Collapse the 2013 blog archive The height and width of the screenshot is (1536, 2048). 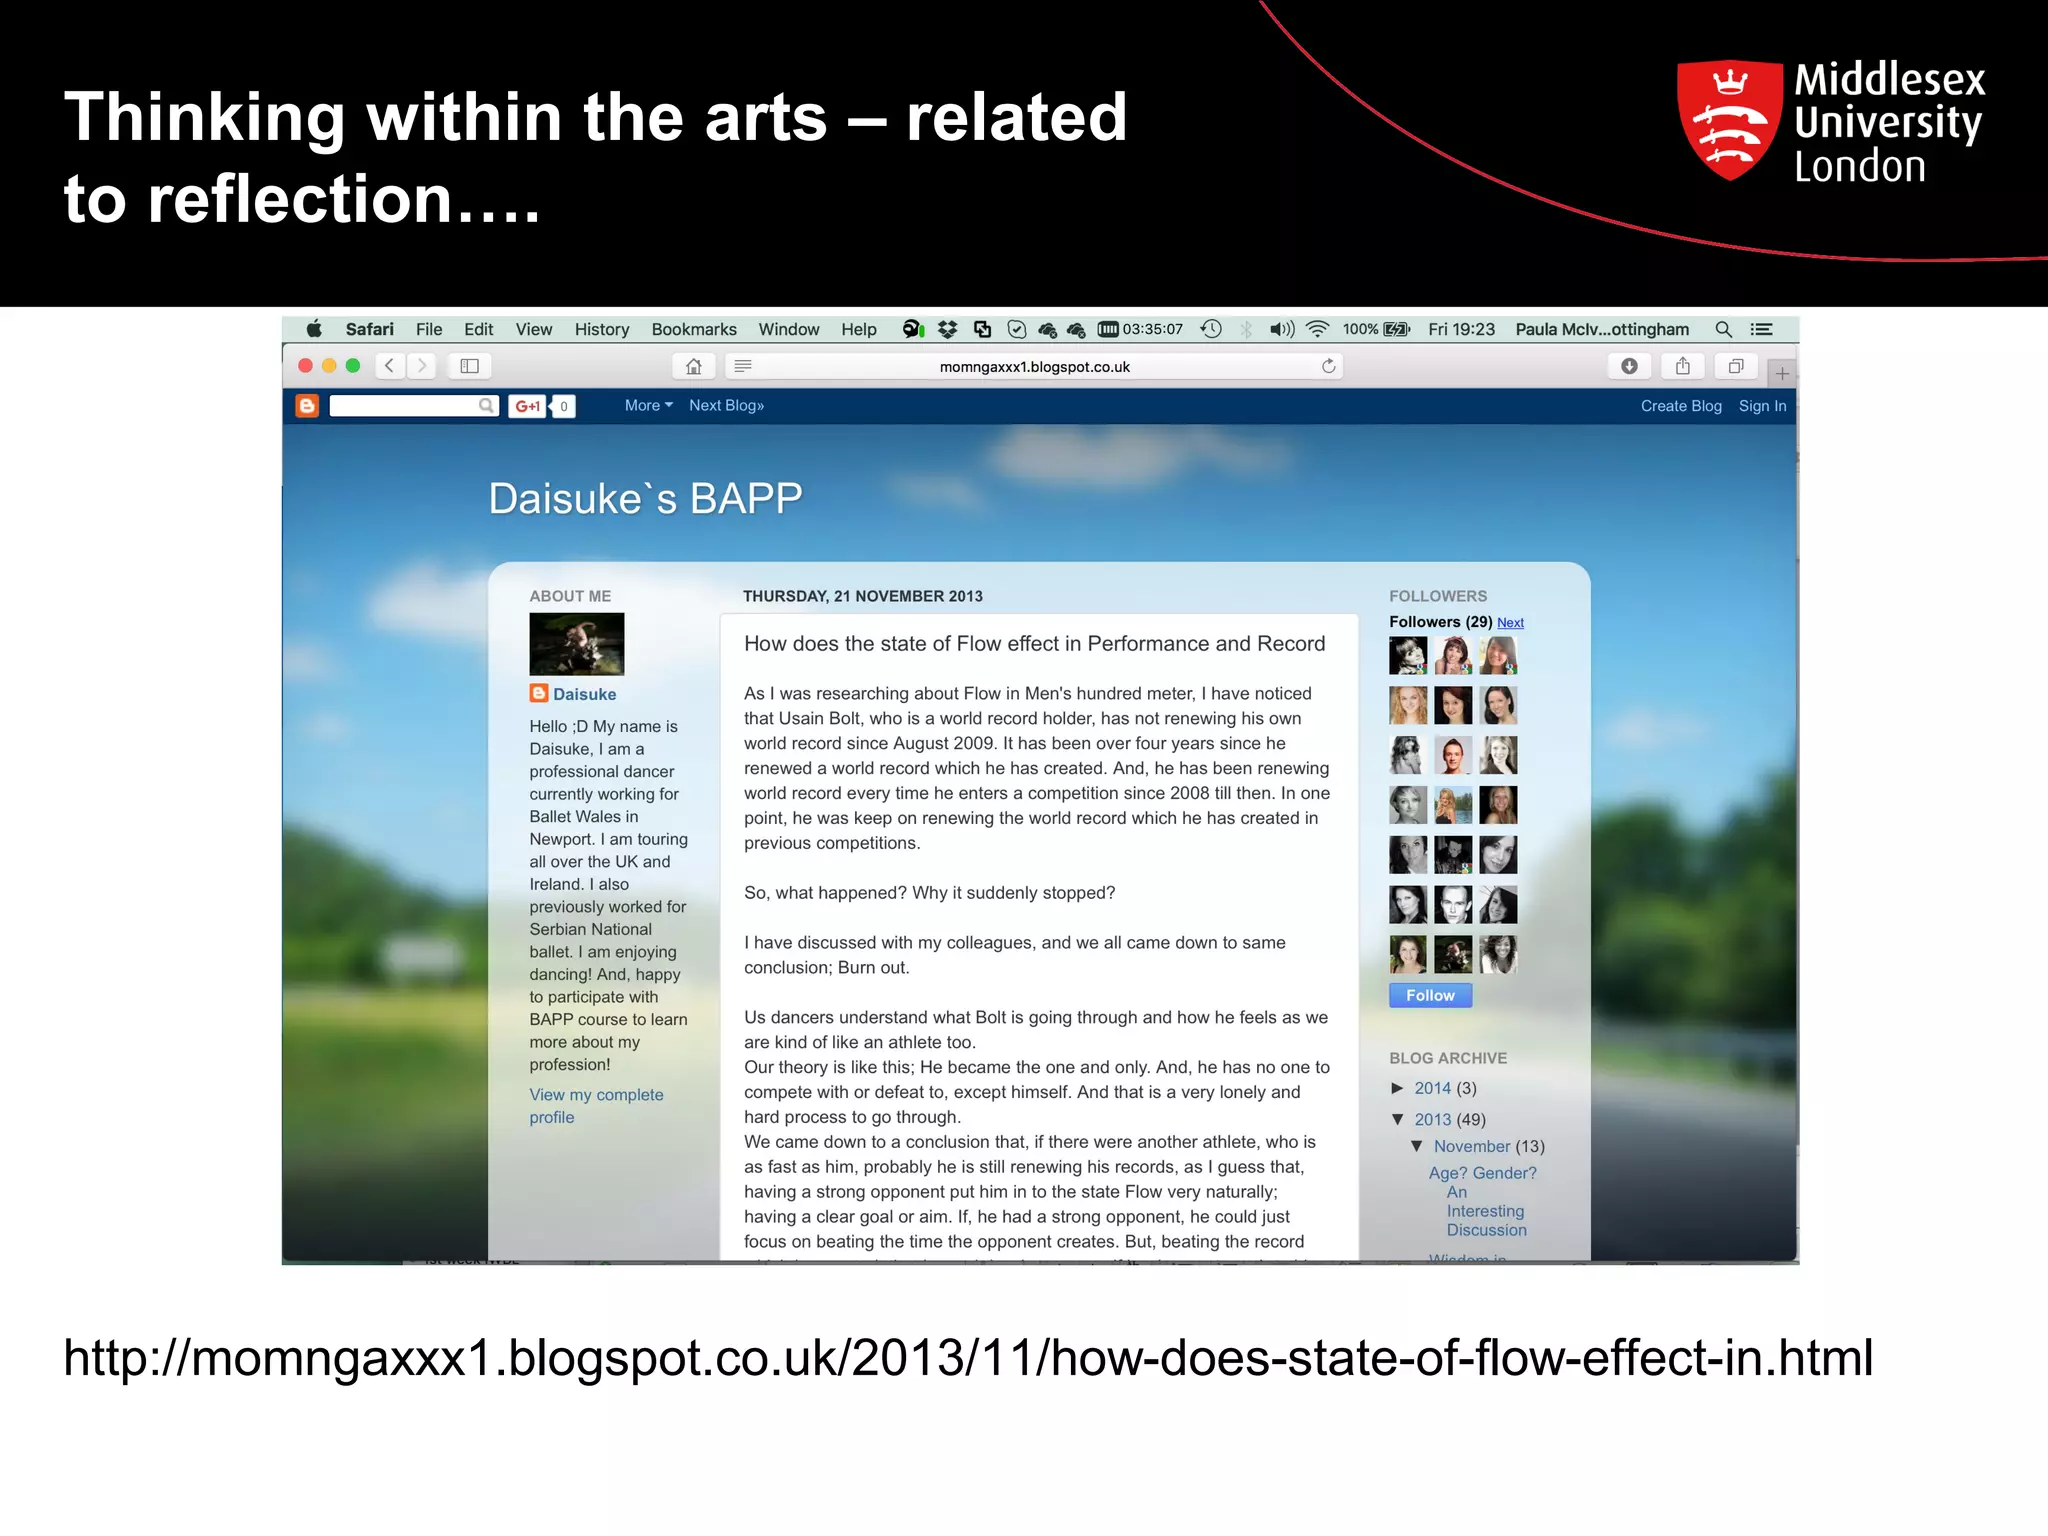(x=1398, y=1119)
